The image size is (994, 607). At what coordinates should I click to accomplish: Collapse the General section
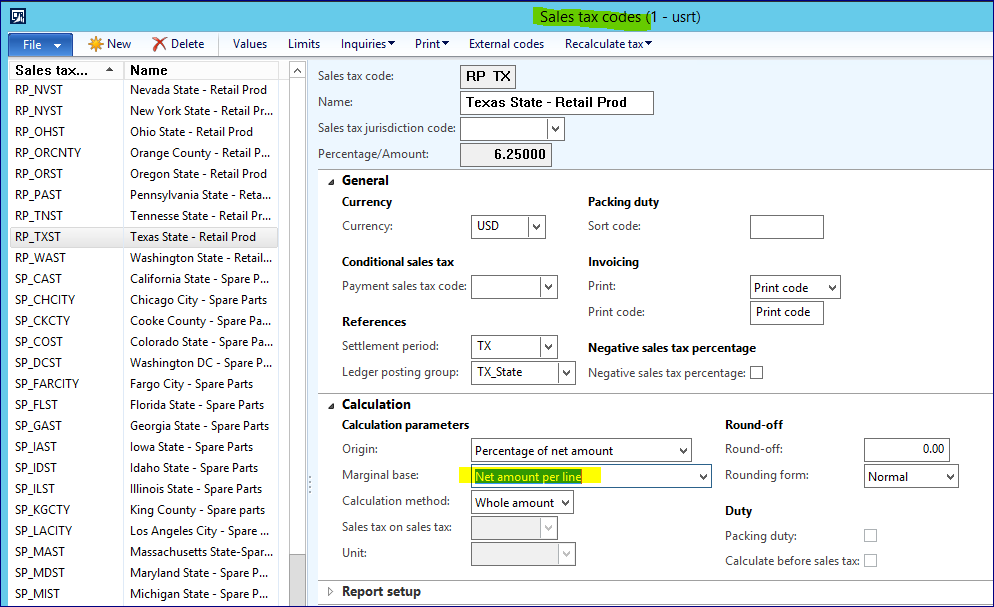(331, 181)
